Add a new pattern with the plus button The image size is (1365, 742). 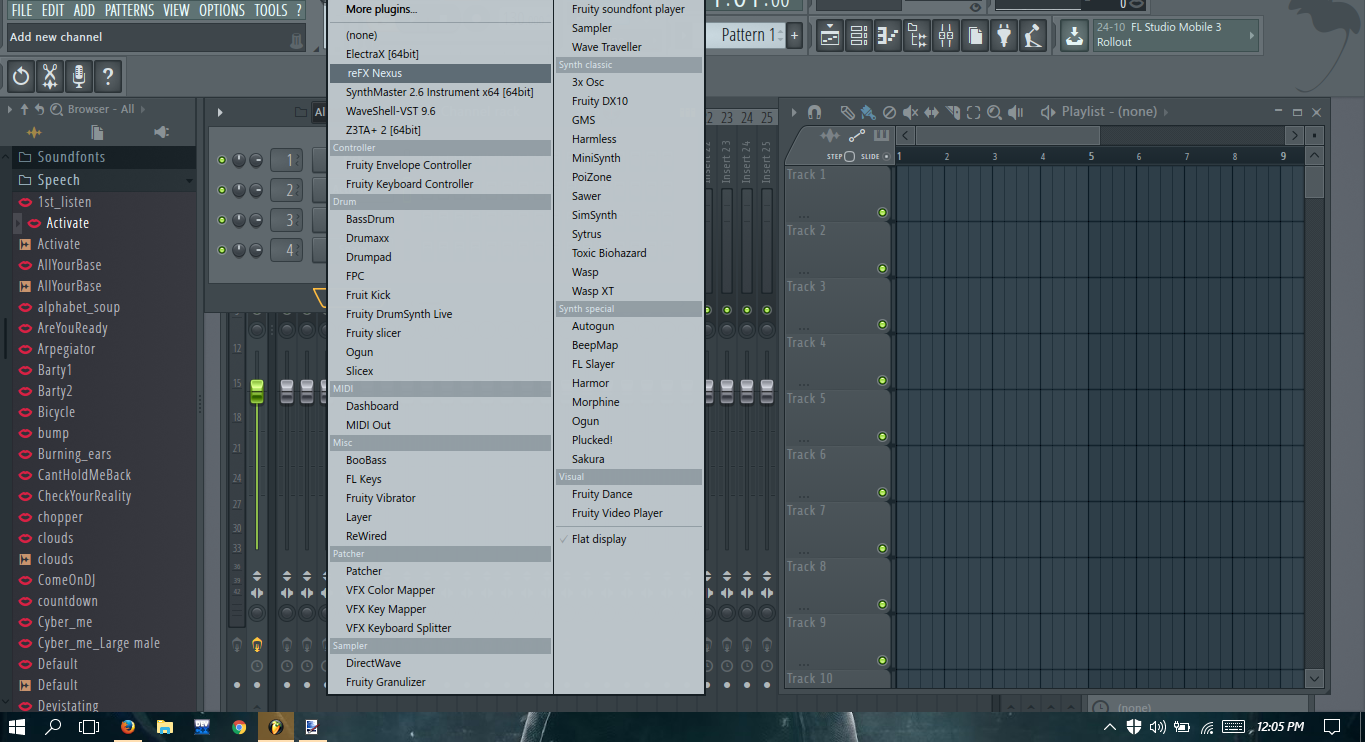tap(794, 36)
